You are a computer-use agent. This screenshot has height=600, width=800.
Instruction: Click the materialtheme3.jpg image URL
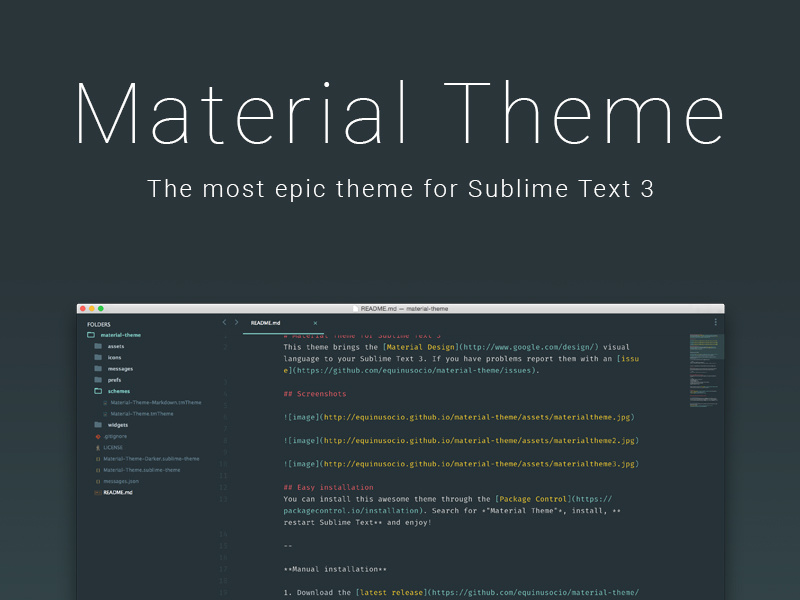480,464
